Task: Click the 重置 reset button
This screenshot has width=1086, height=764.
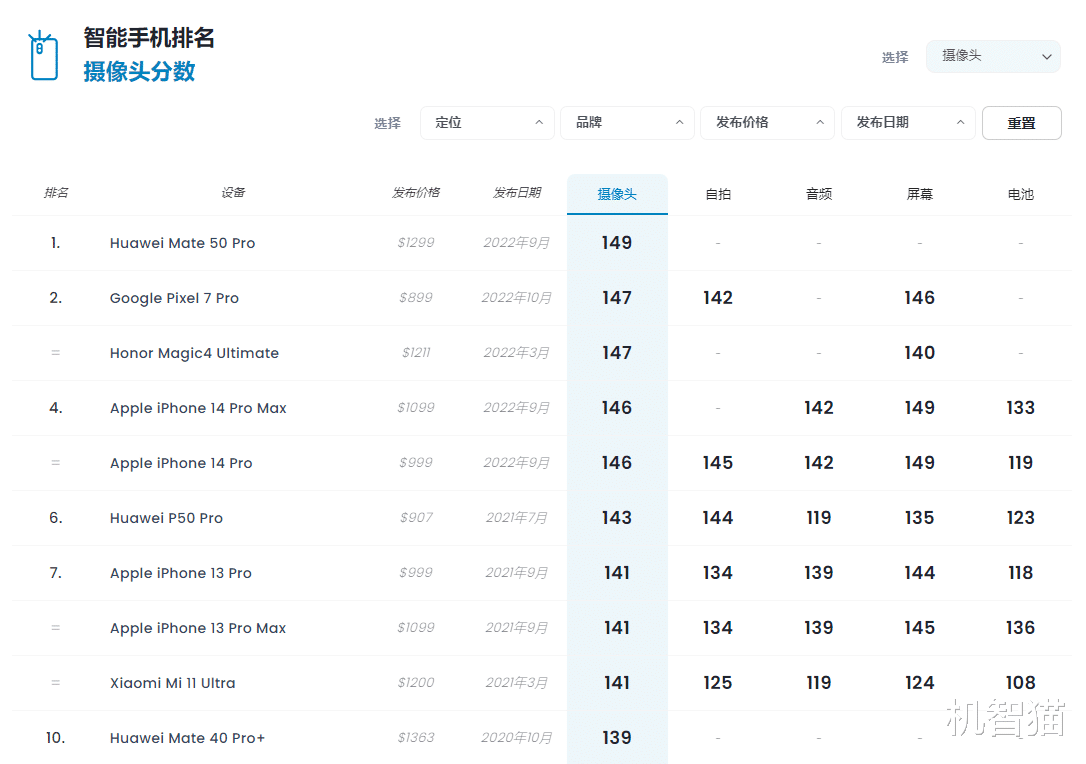Action: pos(1022,123)
